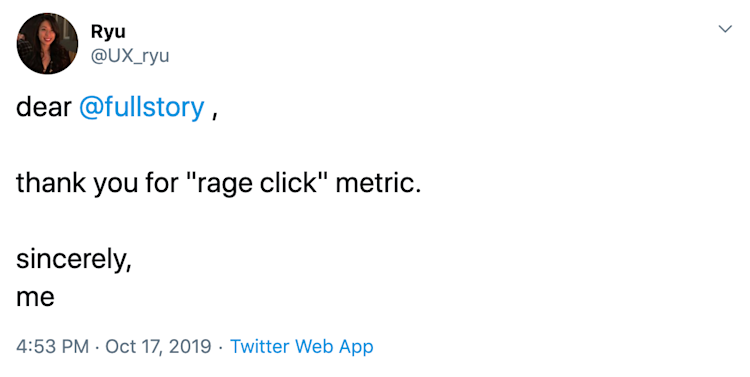
Task: Click the word "metric." in the tweet
Action: 378,183
